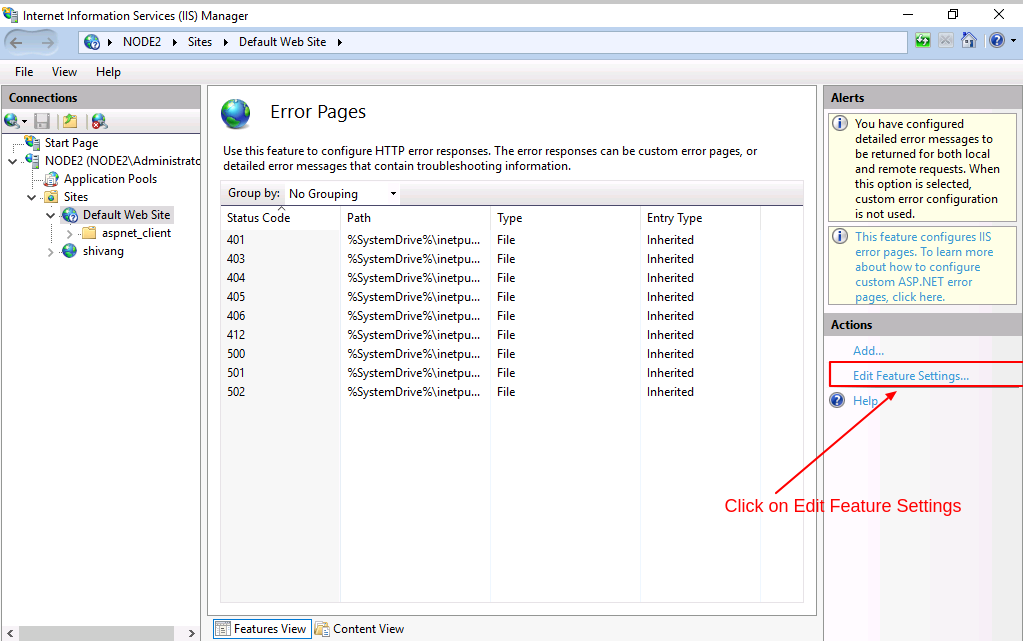Click the Refresh page icon in the address bar area
The image size is (1023, 641).
[x=923, y=40]
